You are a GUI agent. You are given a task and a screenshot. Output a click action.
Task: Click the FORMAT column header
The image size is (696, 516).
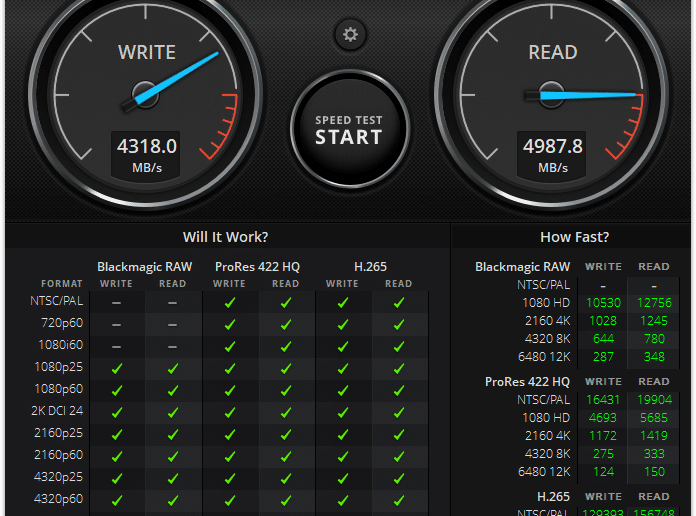tap(62, 284)
